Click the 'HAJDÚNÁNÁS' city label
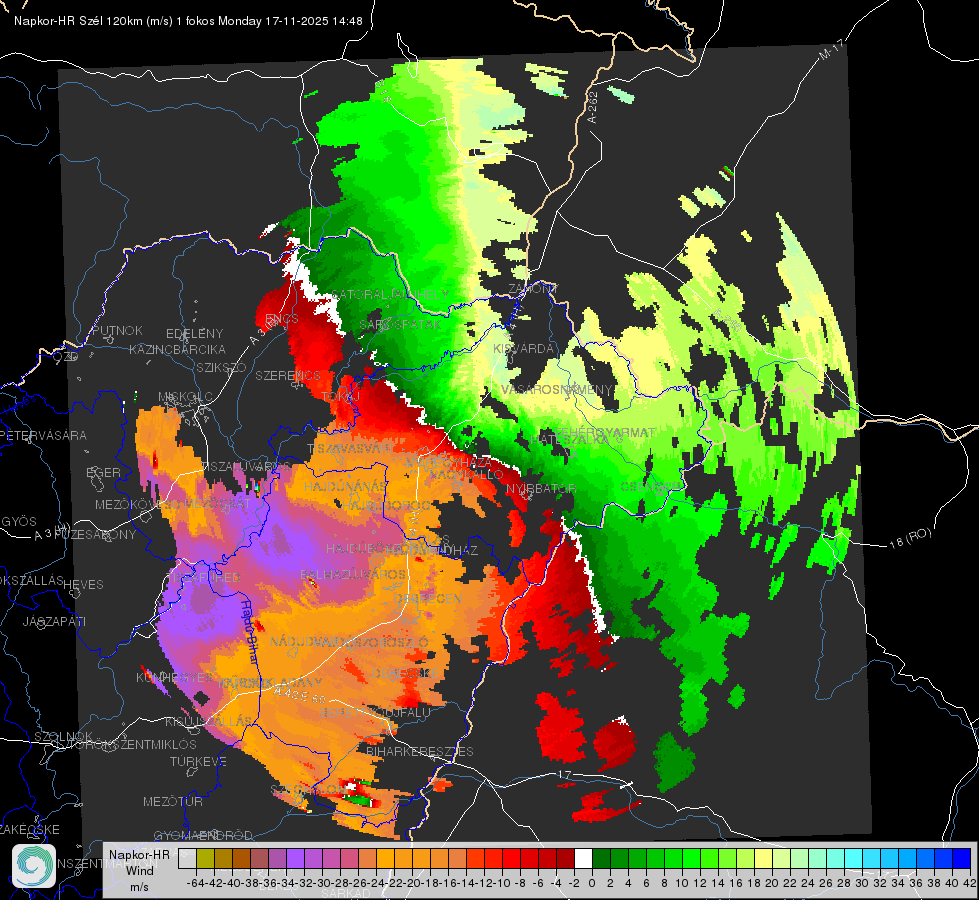The width and height of the screenshot is (979, 900). [346, 486]
